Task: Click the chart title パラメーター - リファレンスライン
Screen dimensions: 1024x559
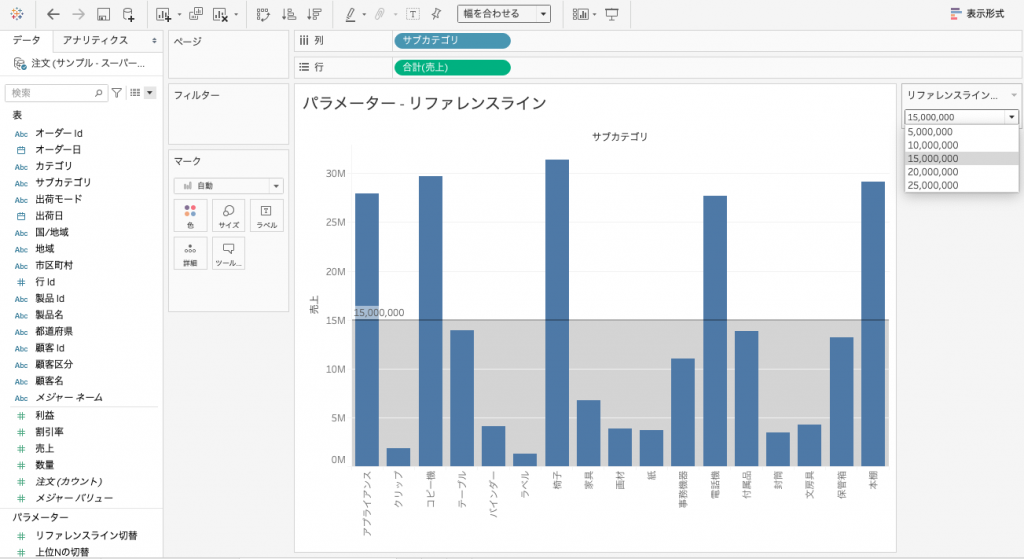Action: click(x=424, y=103)
